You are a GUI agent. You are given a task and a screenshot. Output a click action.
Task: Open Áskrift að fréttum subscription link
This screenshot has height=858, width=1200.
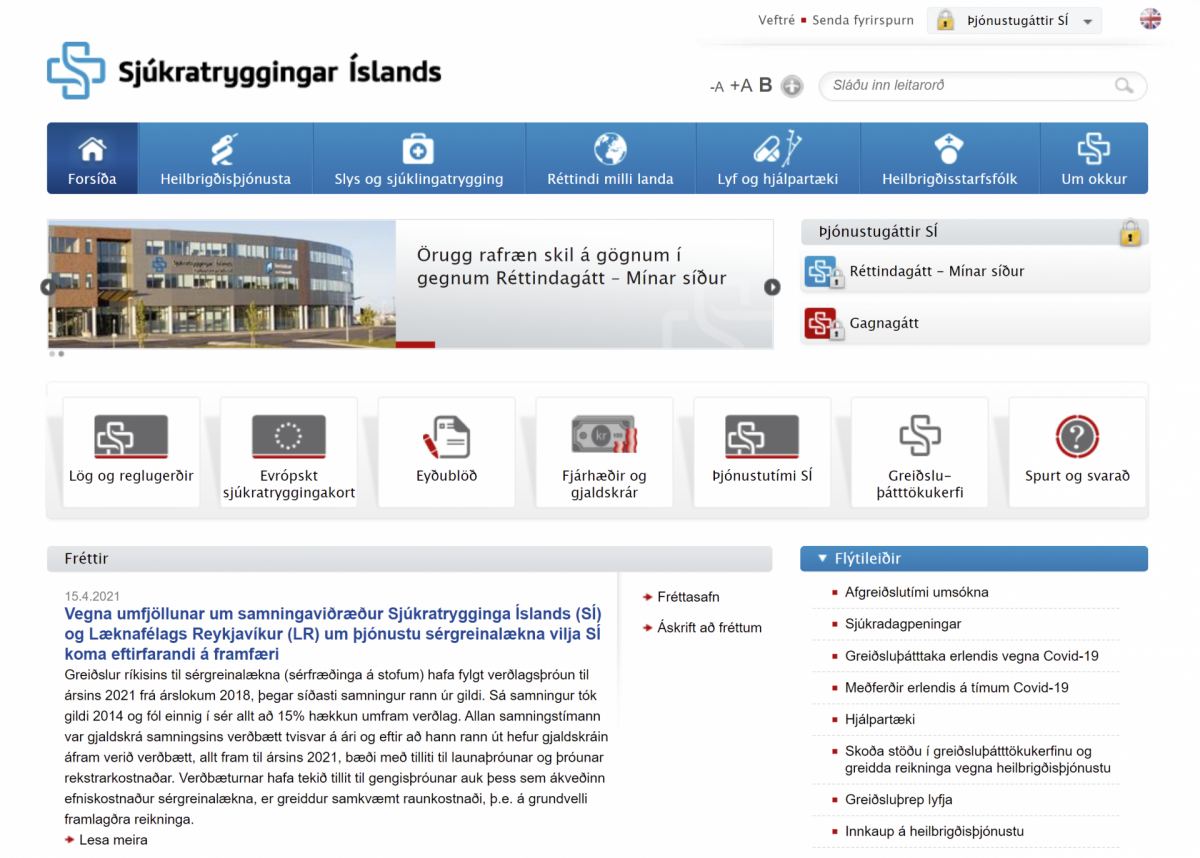[709, 628]
